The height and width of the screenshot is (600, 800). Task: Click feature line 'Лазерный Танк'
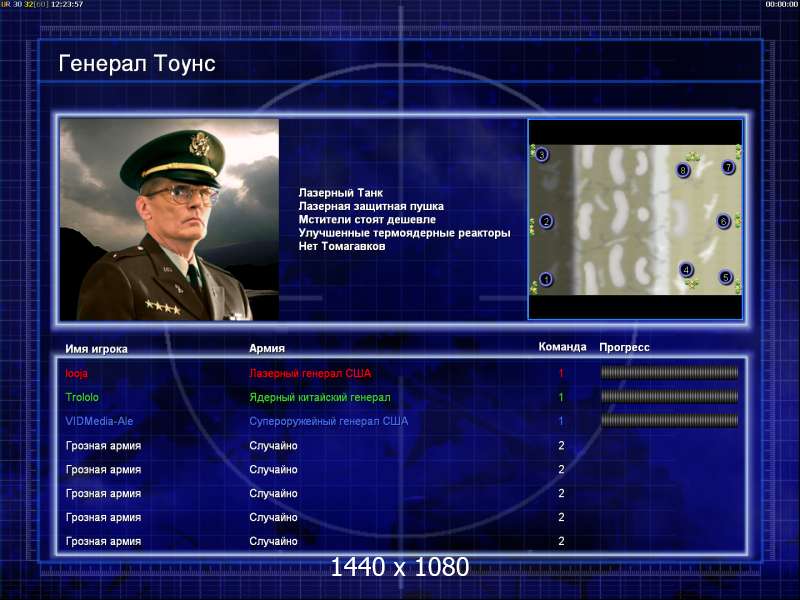(x=340, y=193)
